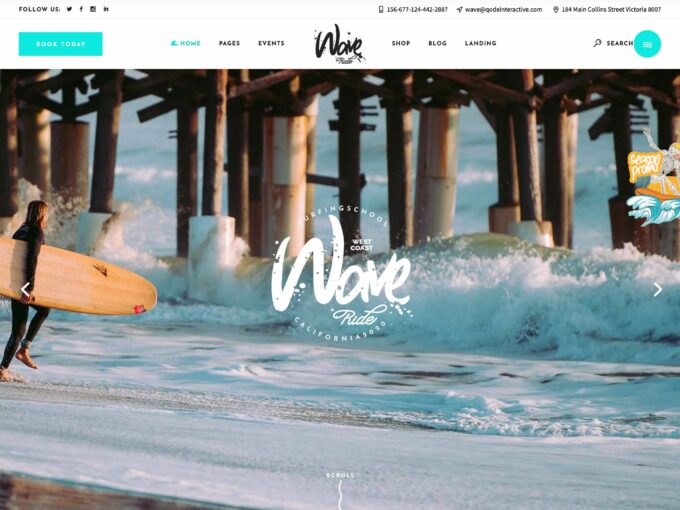Click the phone number in top bar
This screenshot has width=680, height=510.
coord(413,9)
